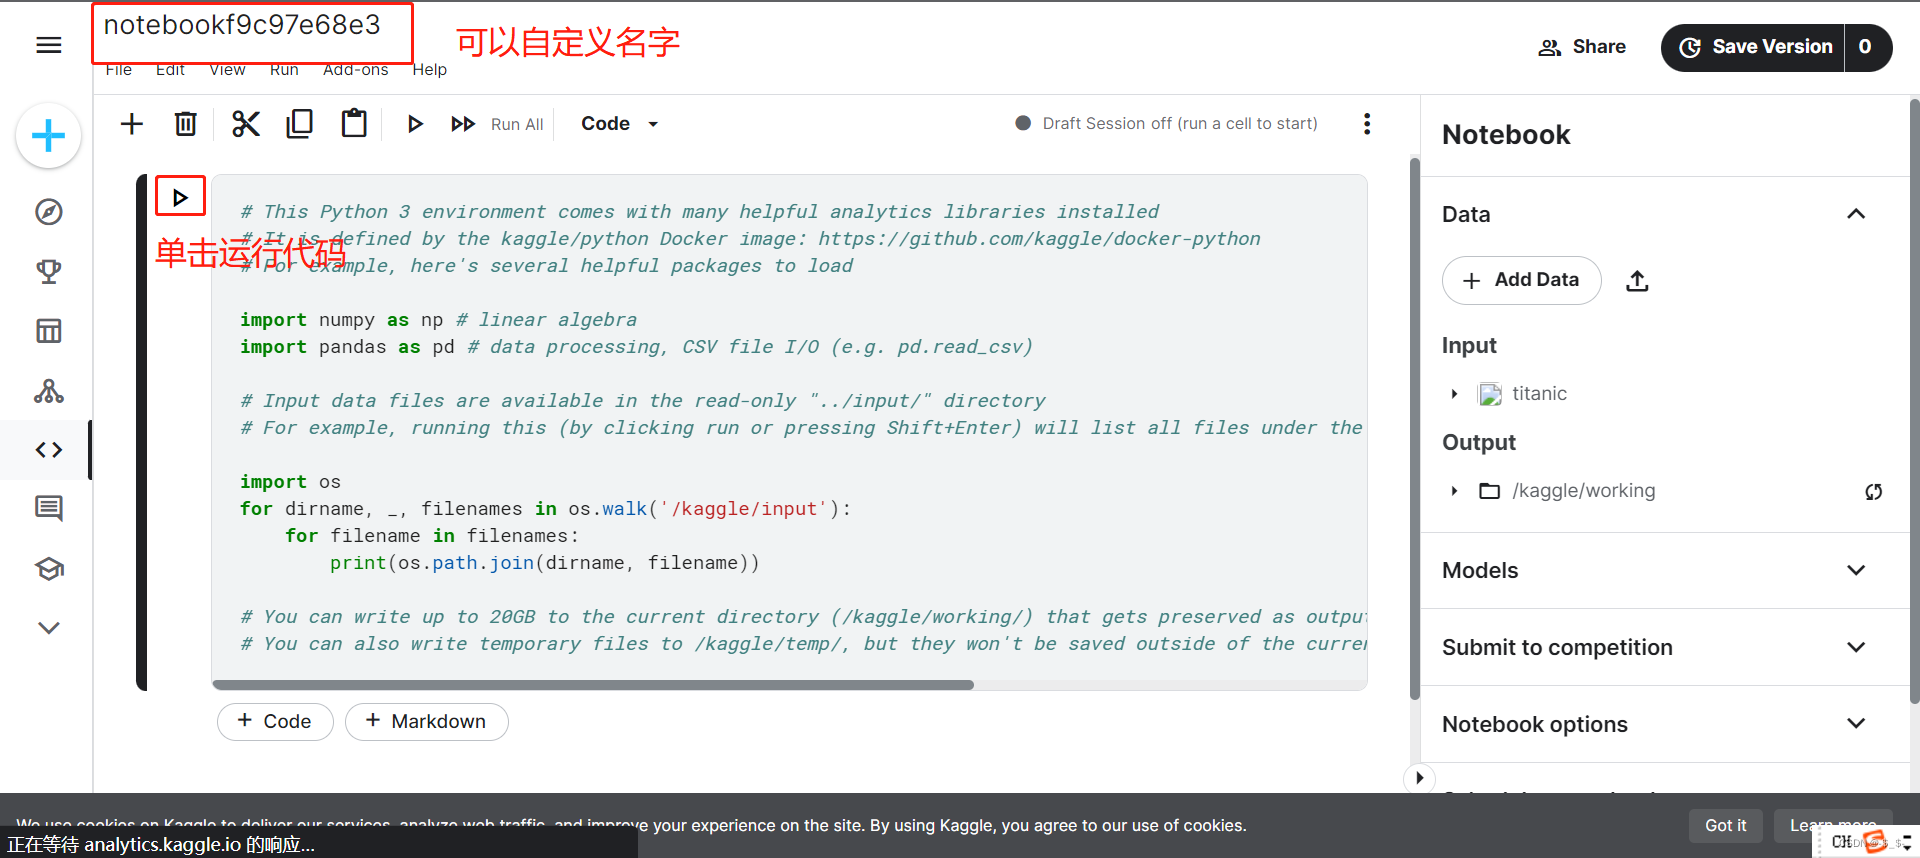
Task: Click Got it on cookie banner
Action: (1725, 826)
